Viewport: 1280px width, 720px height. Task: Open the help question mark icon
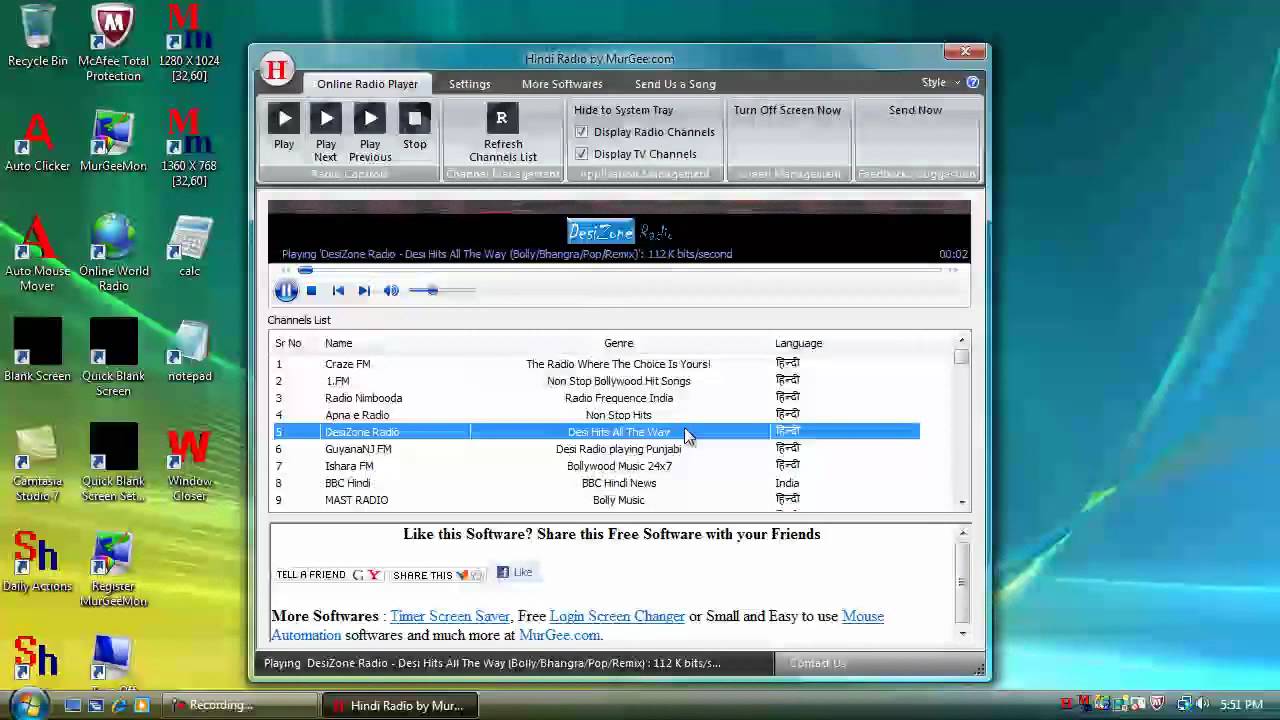point(972,83)
